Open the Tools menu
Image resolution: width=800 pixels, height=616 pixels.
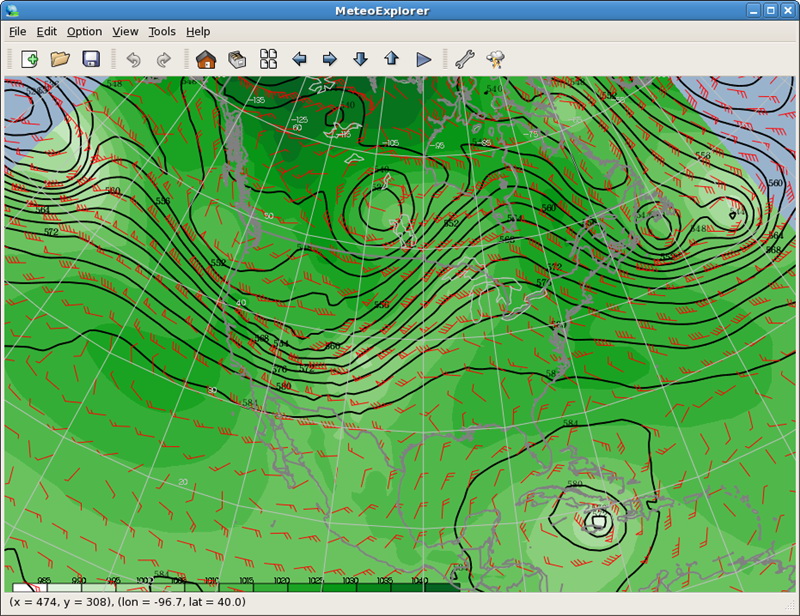[x=161, y=31]
